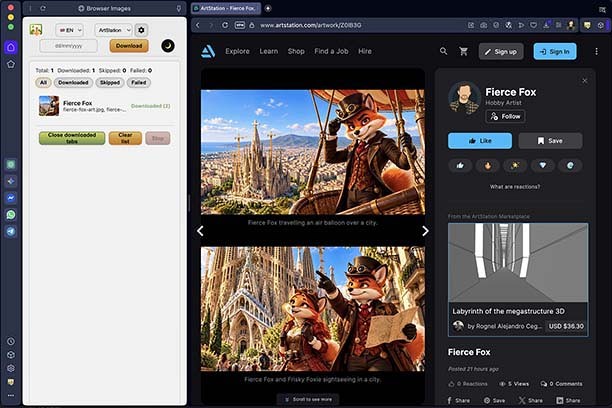This screenshot has height=408, width=612.
Task: Reload the Browser Images sidebar panel
Action: pos(43,8)
